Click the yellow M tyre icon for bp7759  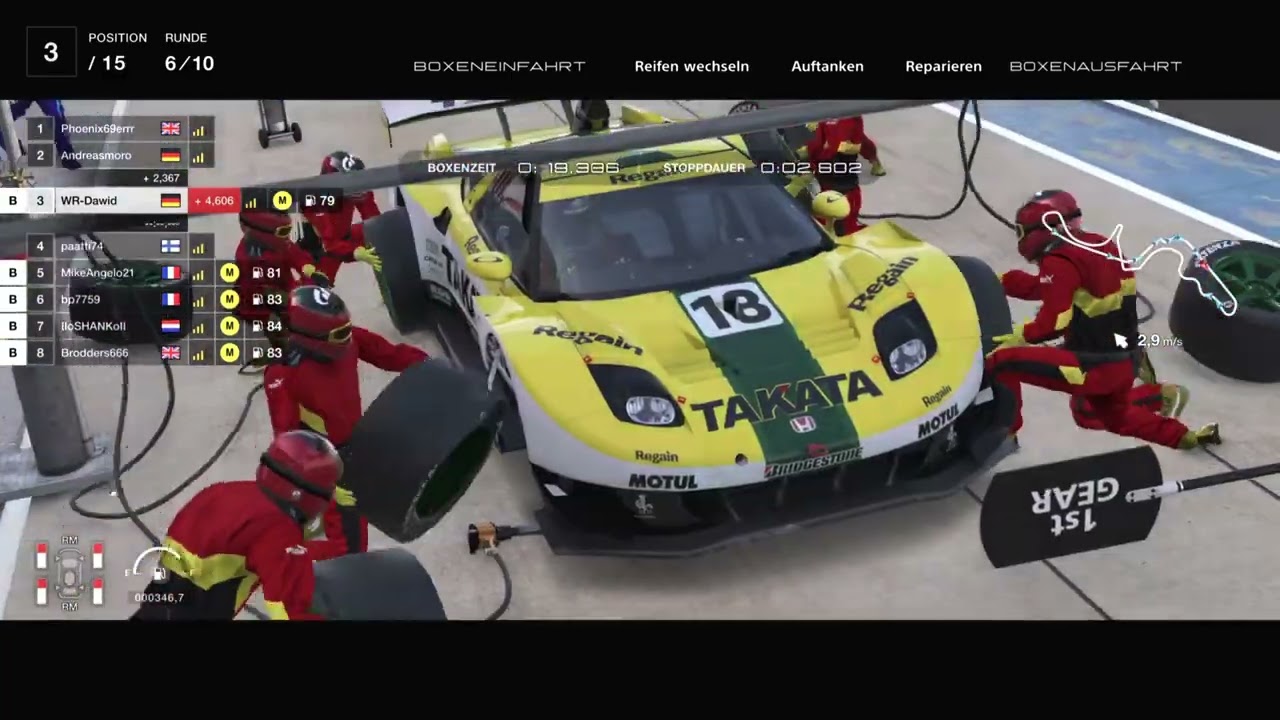(x=229, y=299)
